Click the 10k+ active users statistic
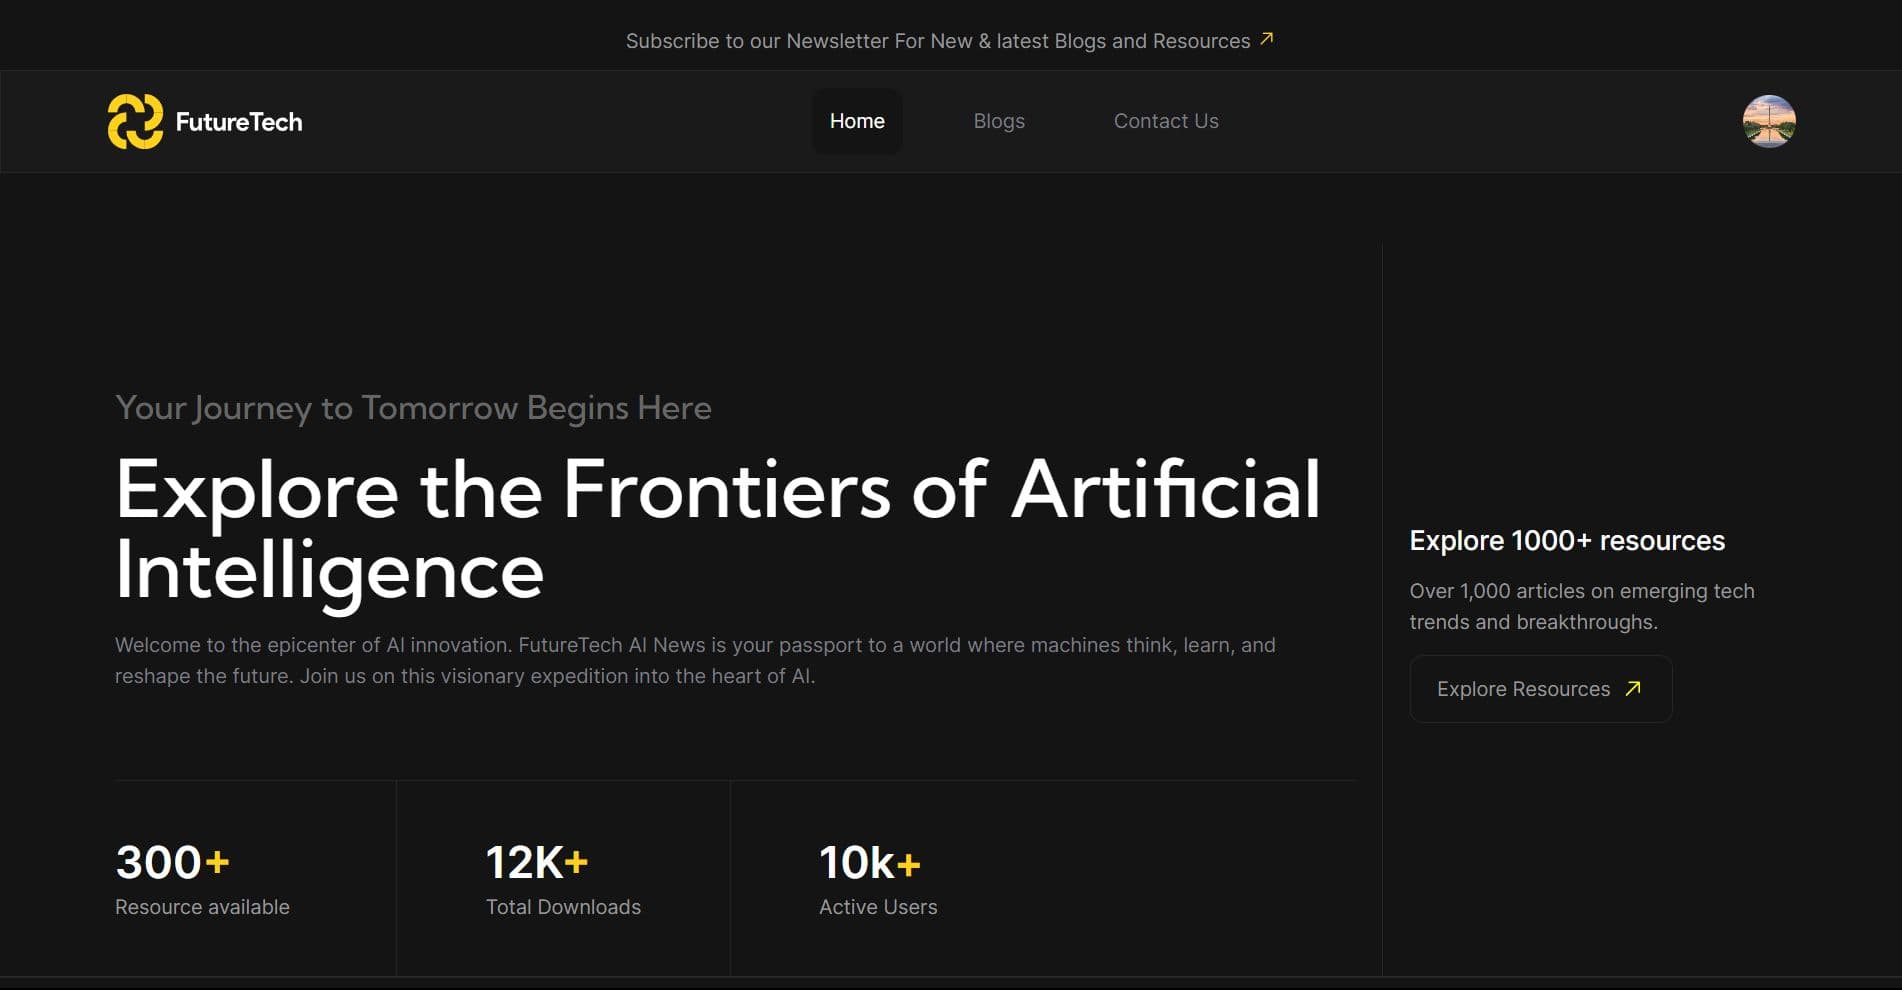The width and height of the screenshot is (1902, 990). (869, 862)
